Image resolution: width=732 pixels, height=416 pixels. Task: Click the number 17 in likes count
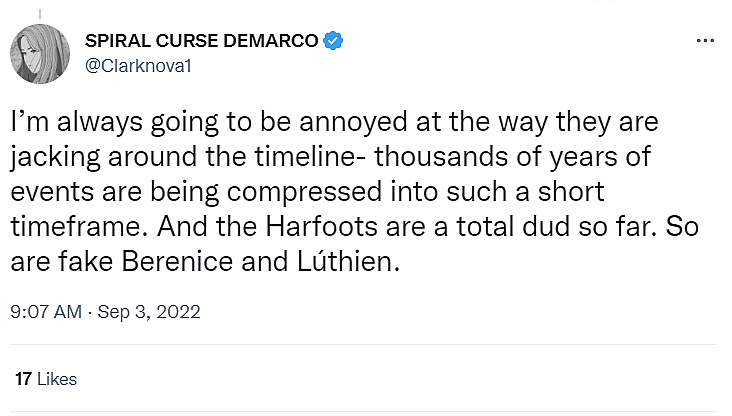tap(23, 379)
